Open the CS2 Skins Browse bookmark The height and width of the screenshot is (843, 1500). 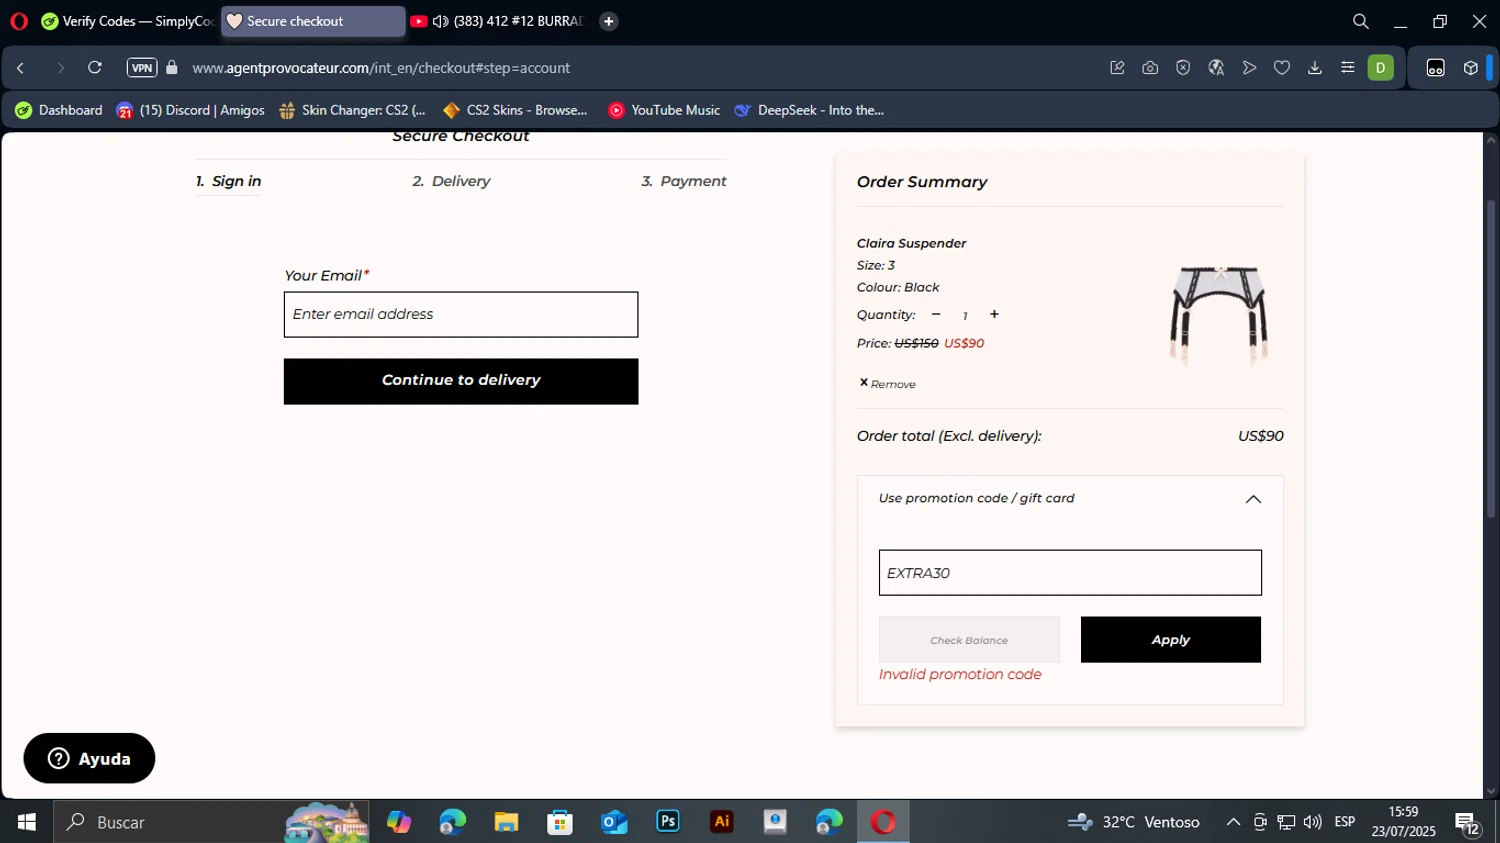coord(516,110)
